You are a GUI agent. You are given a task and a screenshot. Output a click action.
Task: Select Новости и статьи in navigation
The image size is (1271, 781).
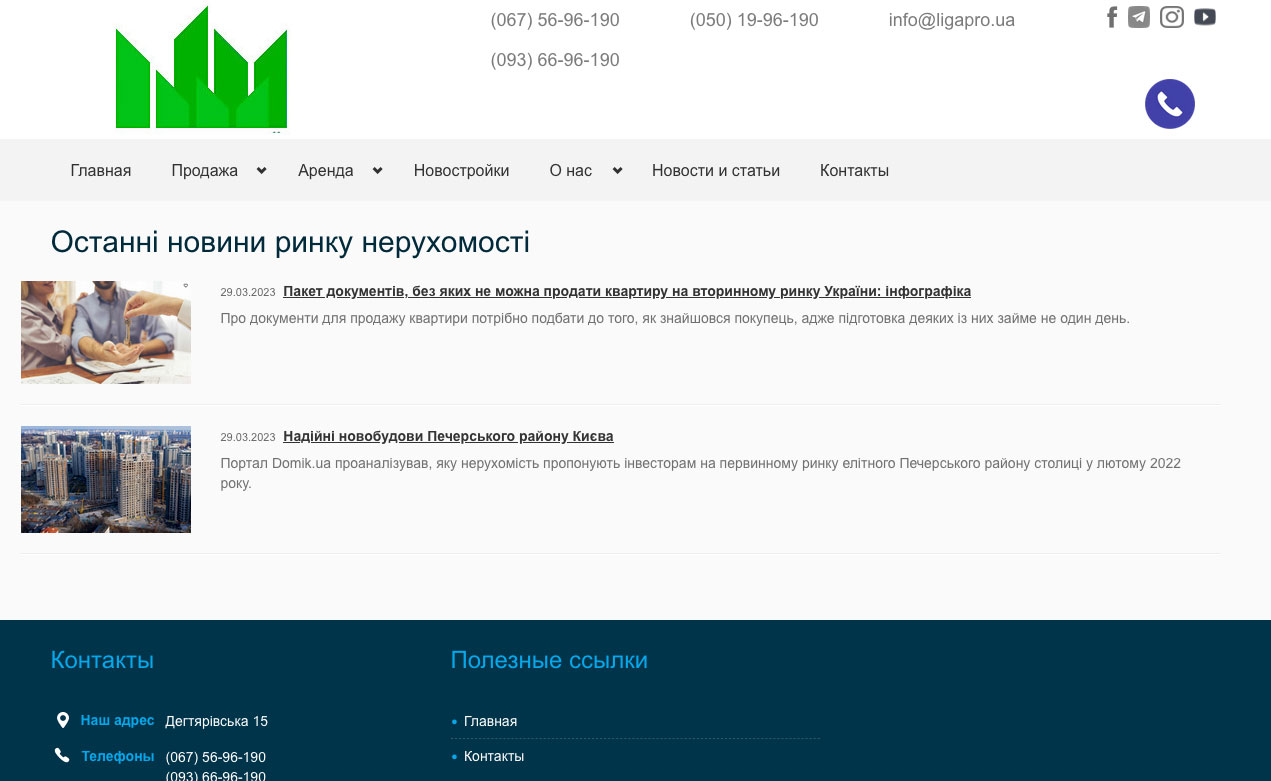click(715, 171)
